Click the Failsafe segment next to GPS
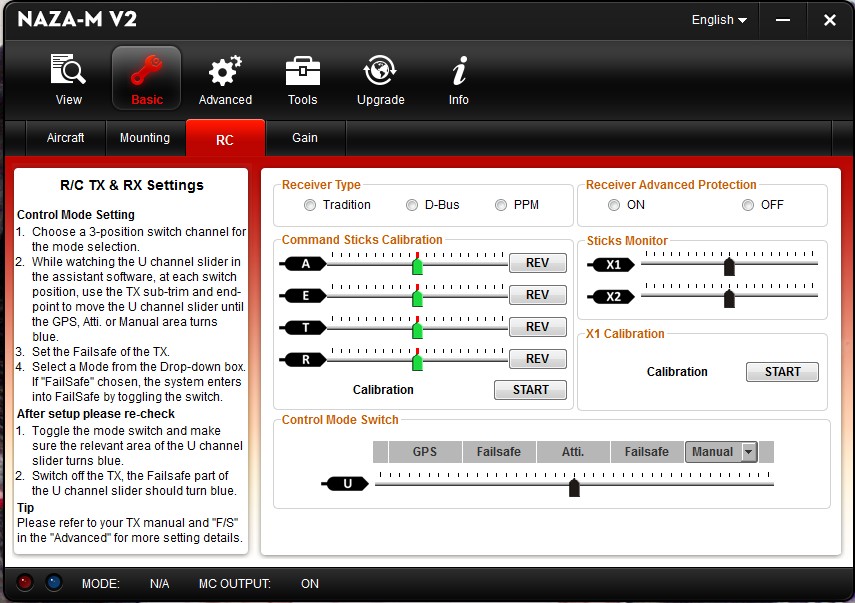Viewport: 855px width, 603px height. [499, 452]
